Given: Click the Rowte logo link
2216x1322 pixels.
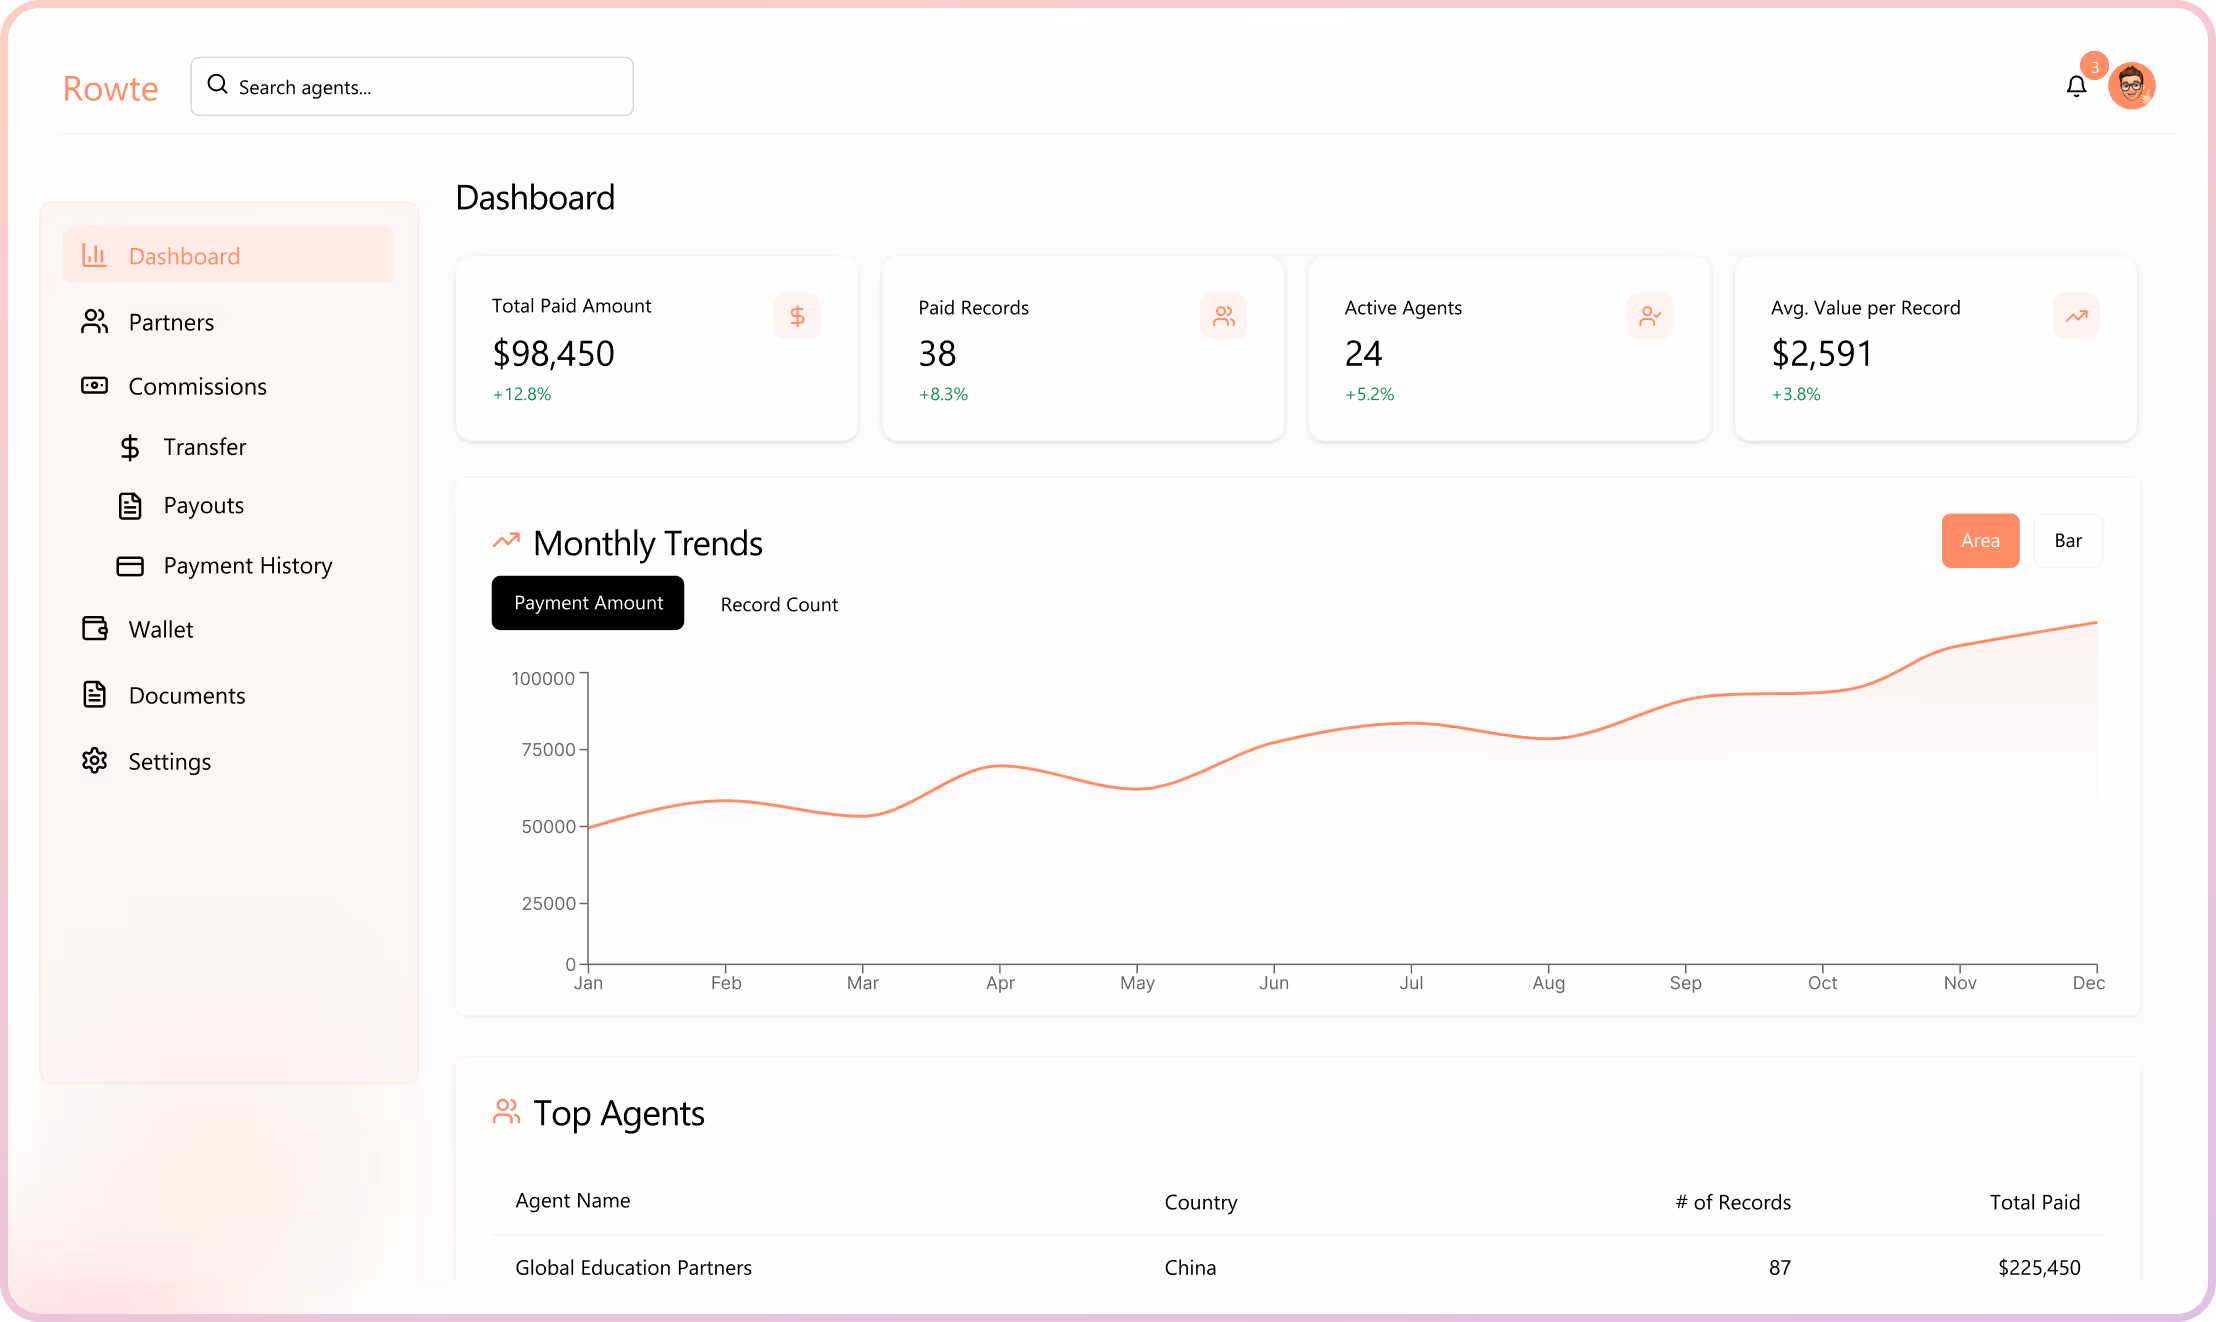Looking at the screenshot, I should [x=110, y=88].
